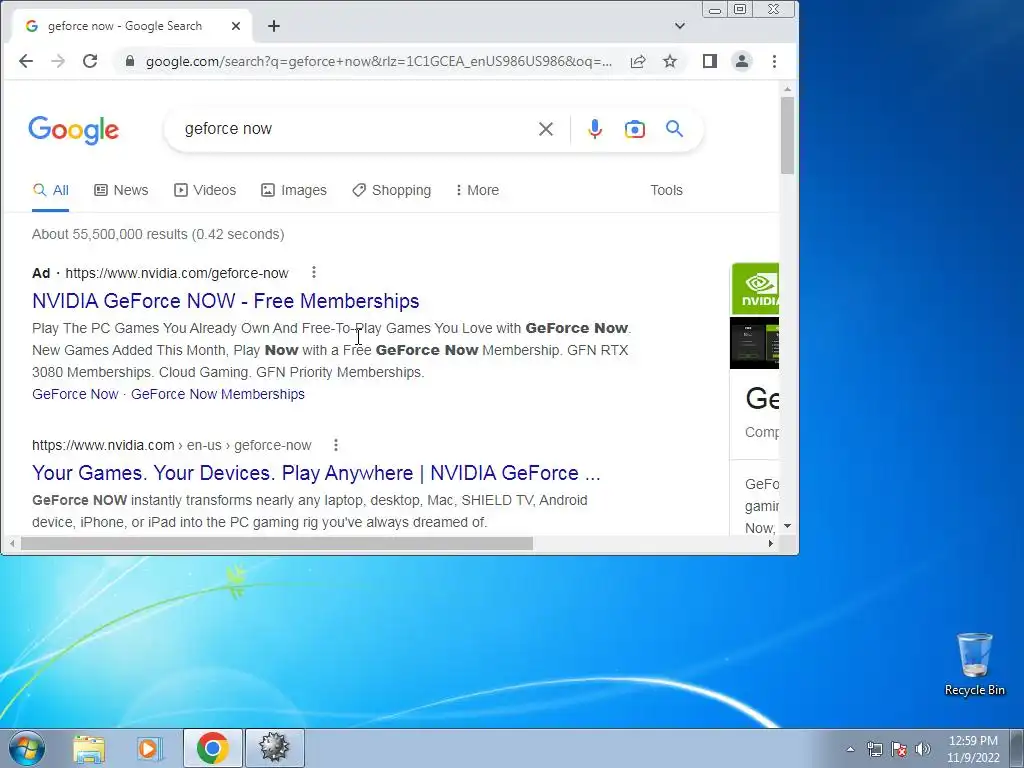Viewport: 1024px width, 768px height.
Task: Show hidden tray icons arrow
Action: [x=850, y=749]
